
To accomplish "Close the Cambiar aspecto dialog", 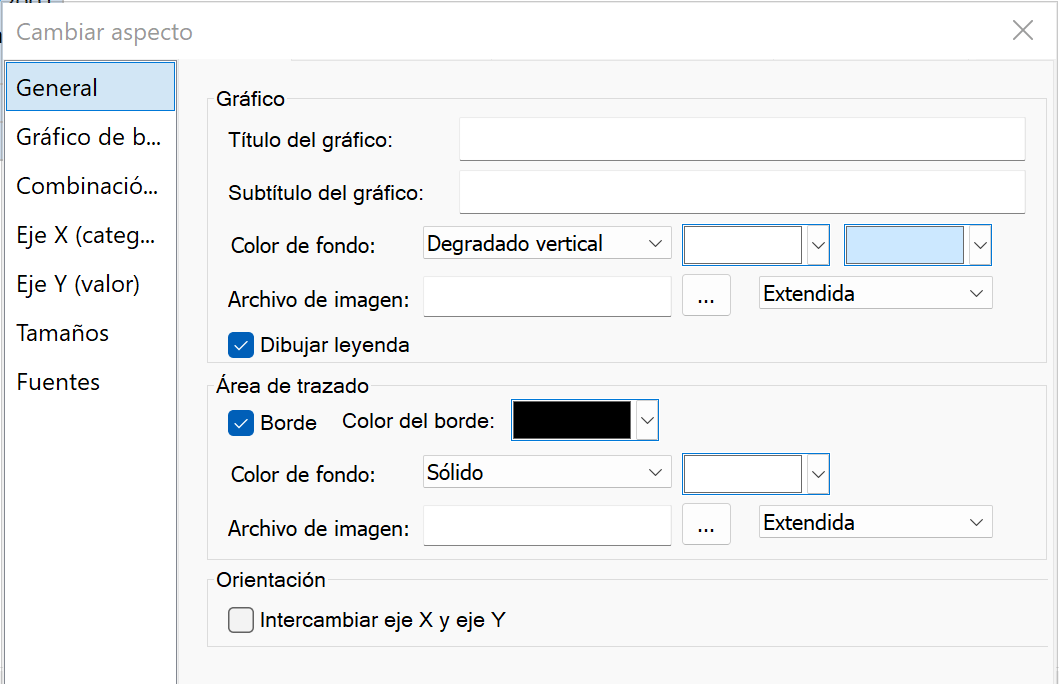I will pos(1022,31).
